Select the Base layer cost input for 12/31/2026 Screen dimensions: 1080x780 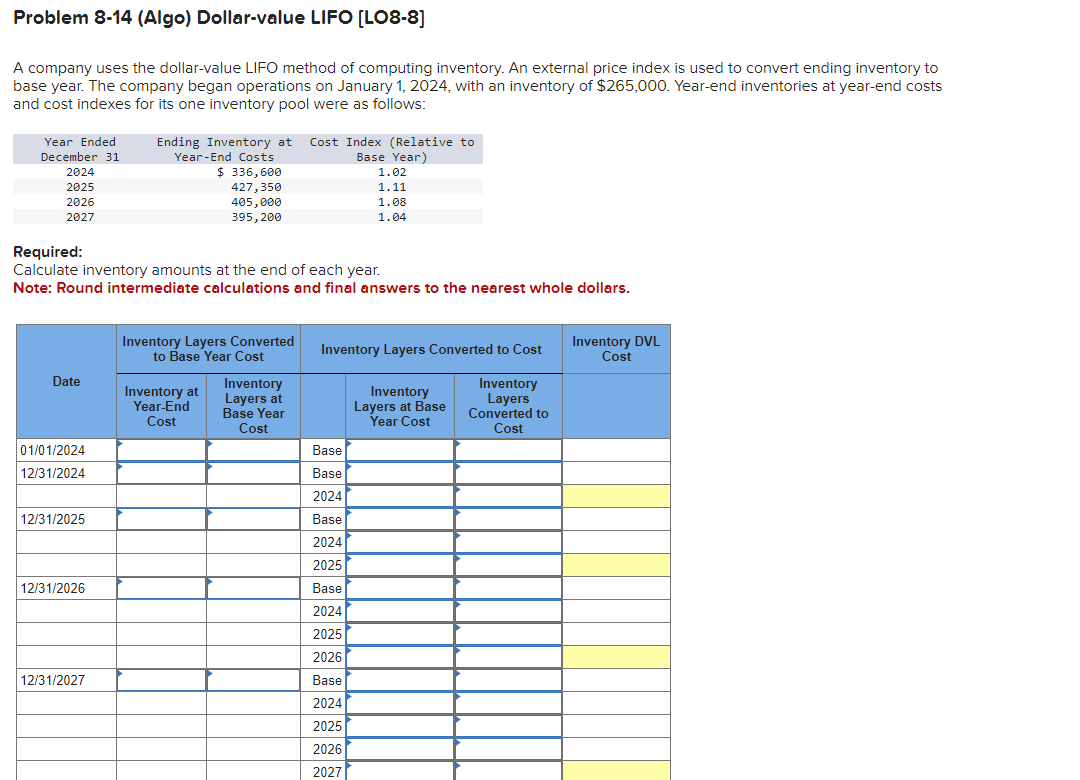[x=400, y=588]
